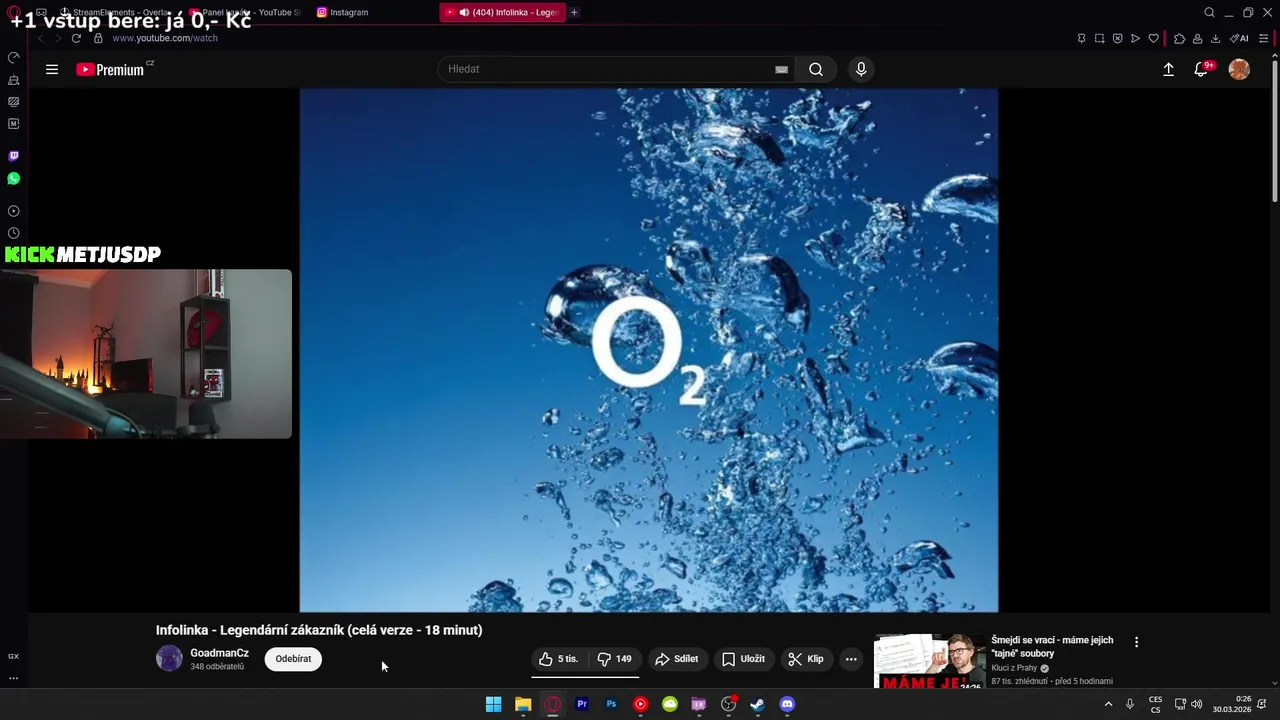Open Windows Start menu
The width and height of the screenshot is (1280, 720).
coord(493,704)
